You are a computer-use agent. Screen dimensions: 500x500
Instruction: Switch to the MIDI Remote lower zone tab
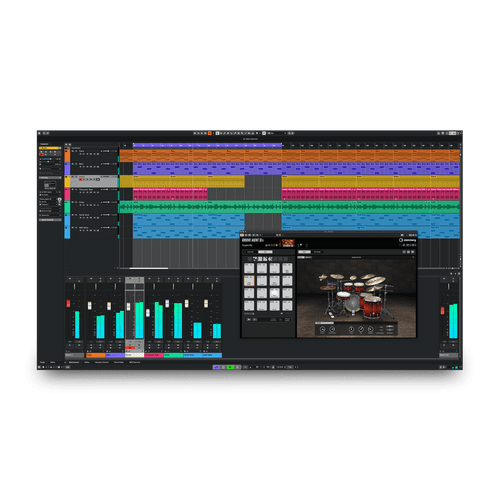pos(135,362)
